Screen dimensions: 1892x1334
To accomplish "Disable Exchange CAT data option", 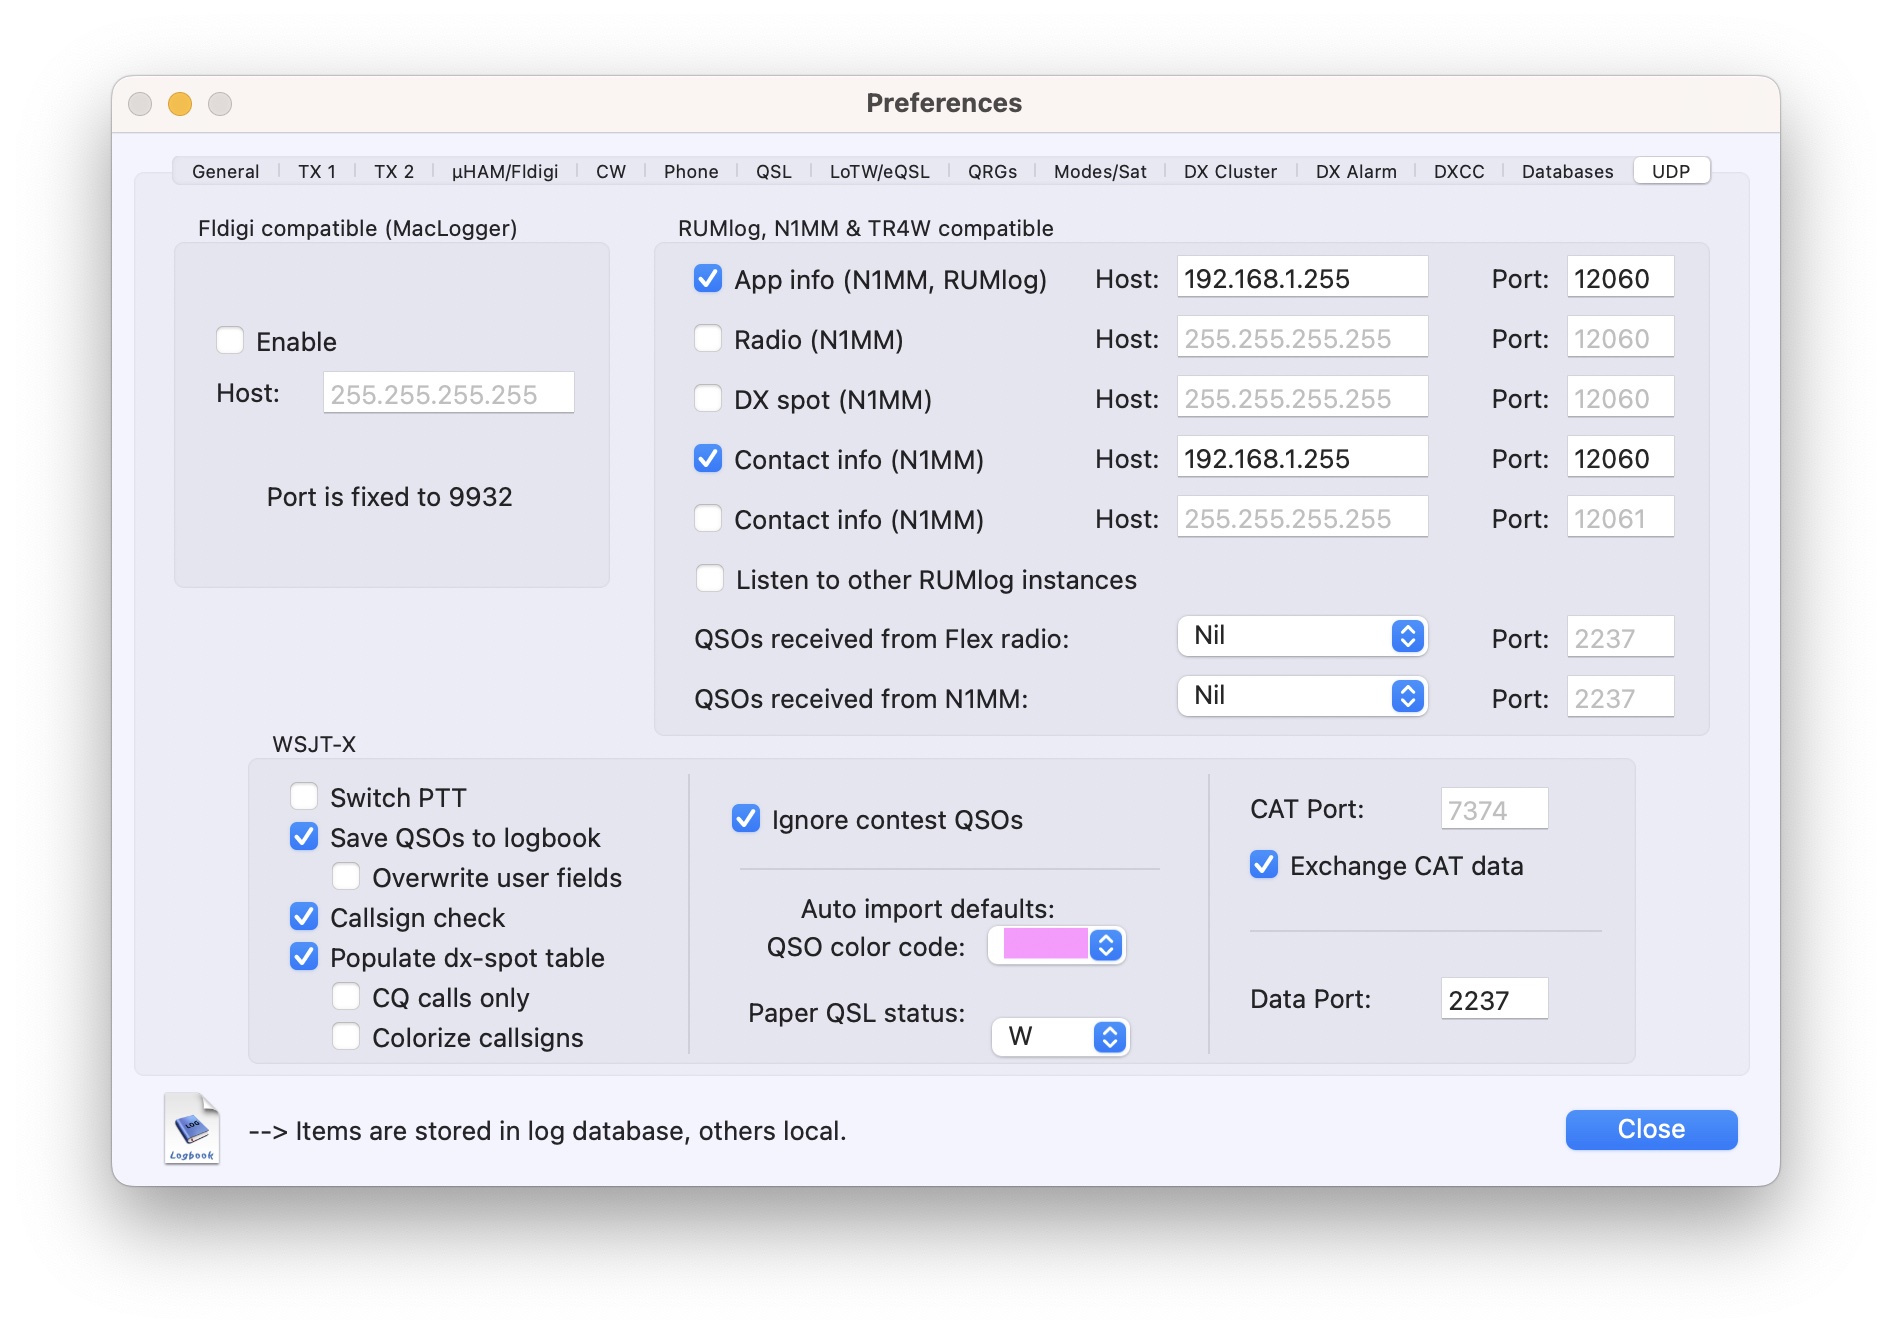I will point(1264,865).
